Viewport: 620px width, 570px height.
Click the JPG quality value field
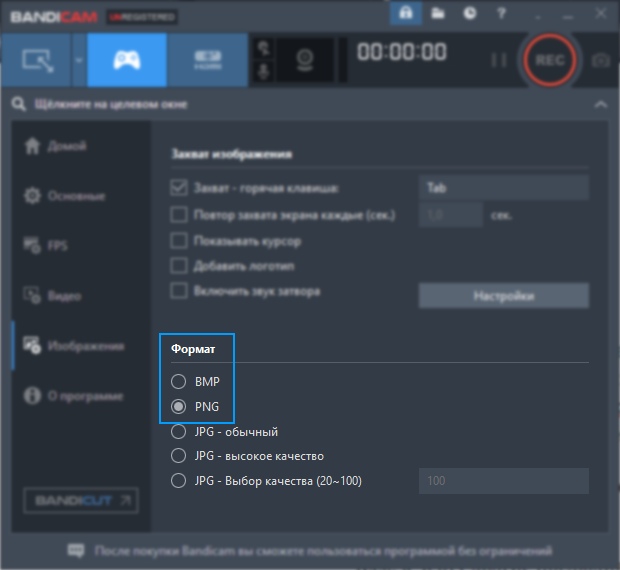click(504, 481)
